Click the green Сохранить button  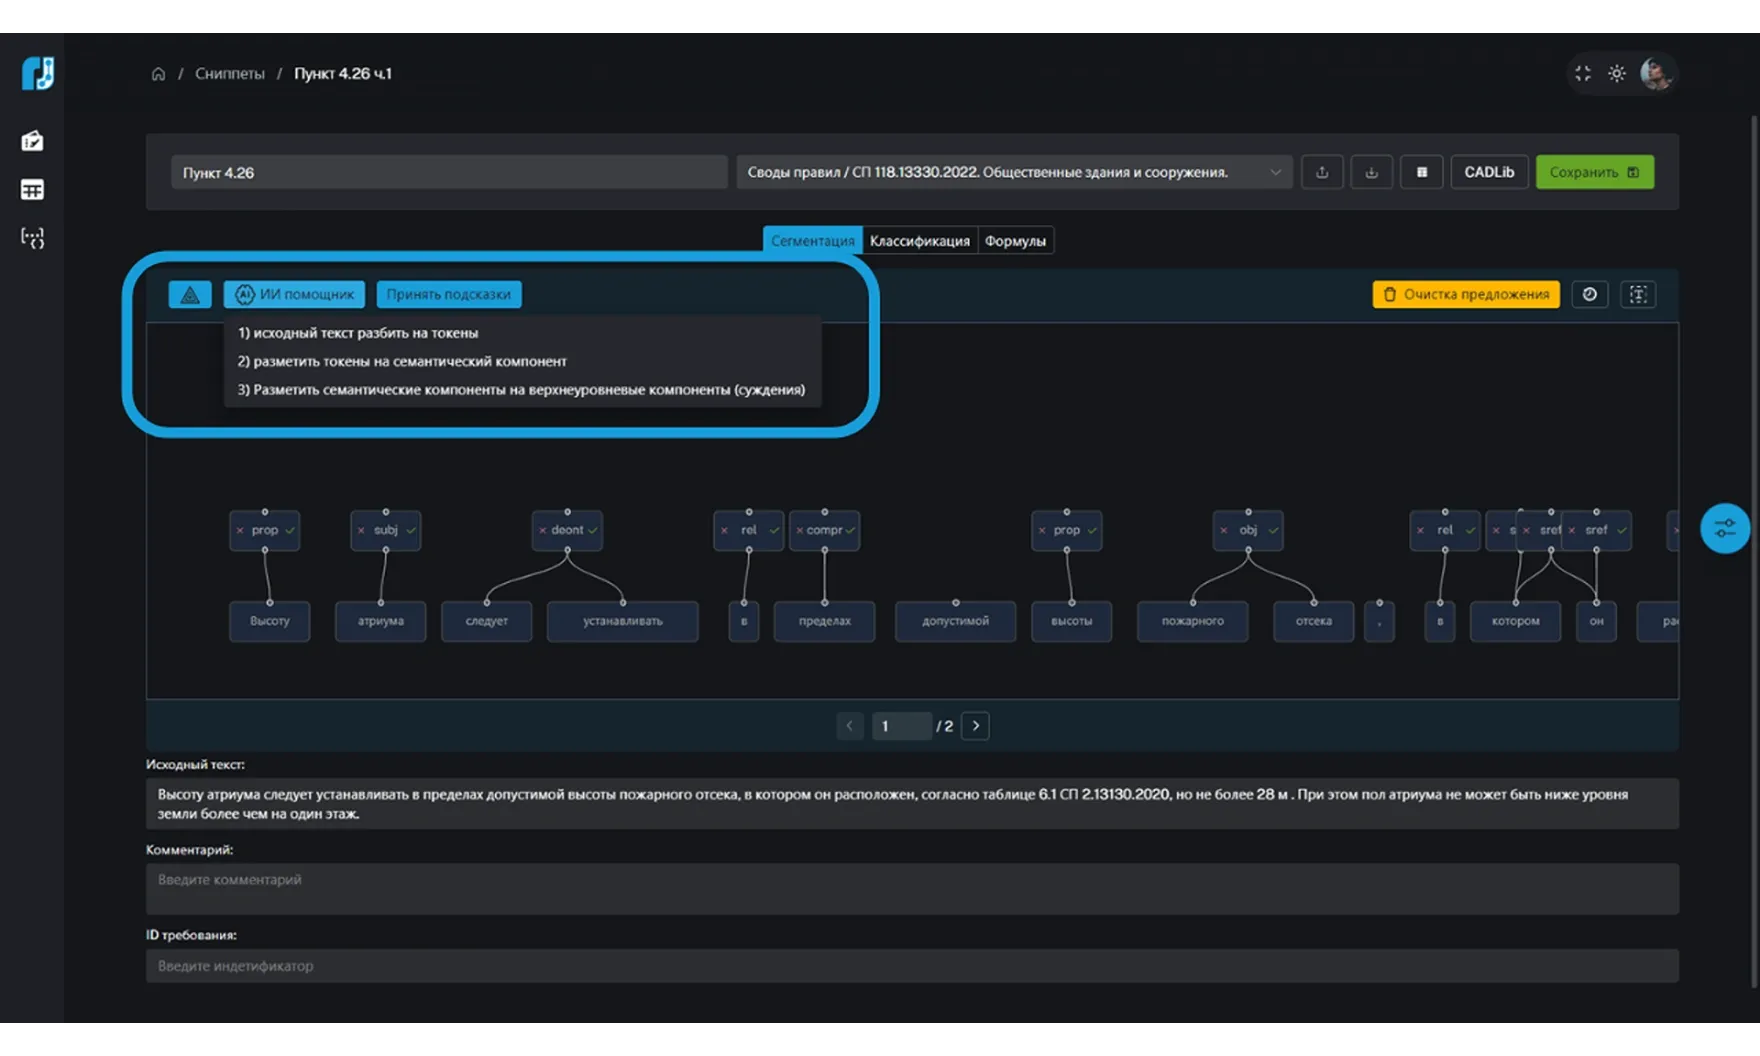pyautogui.click(x=1594, y=172)
